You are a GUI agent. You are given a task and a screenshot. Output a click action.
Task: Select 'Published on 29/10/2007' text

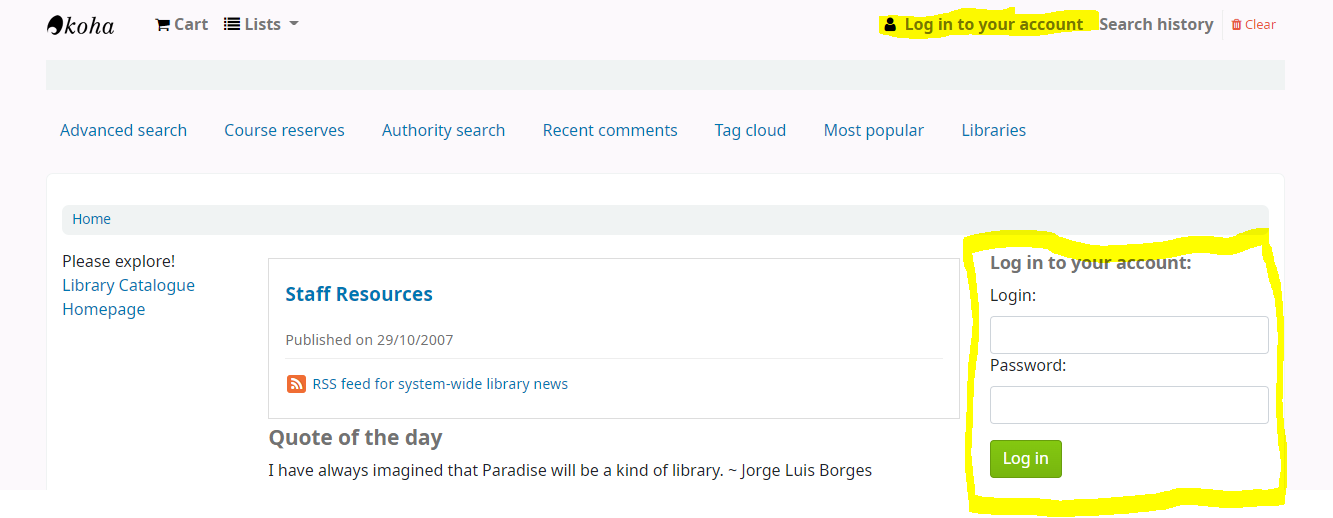pos(369,340)
